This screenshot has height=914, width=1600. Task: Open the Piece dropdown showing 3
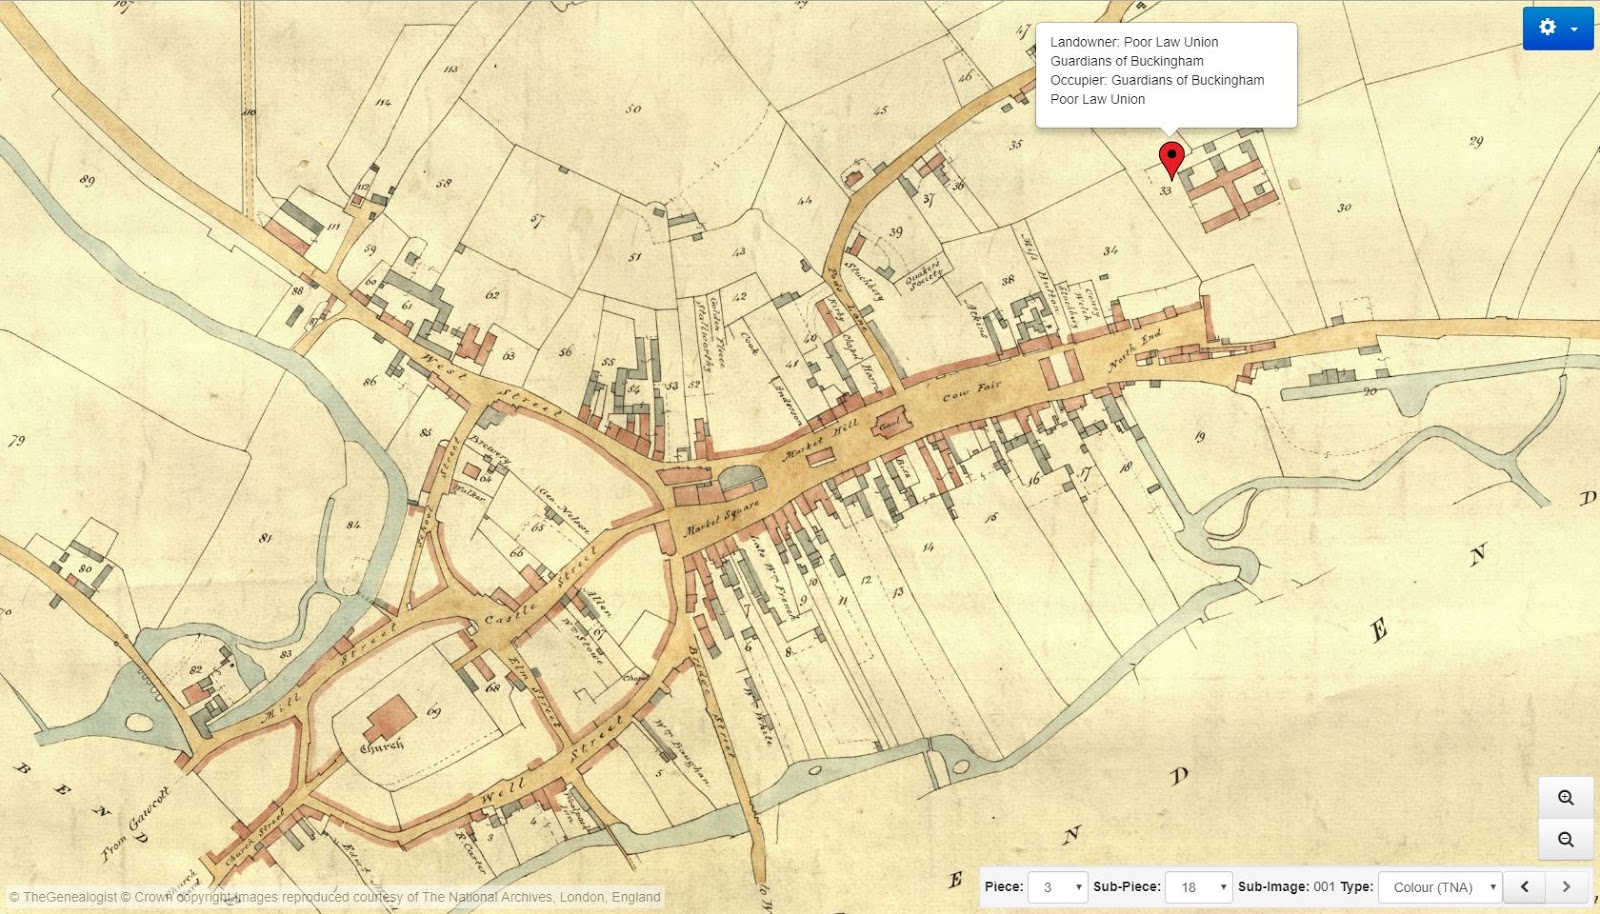point(1060,886)
